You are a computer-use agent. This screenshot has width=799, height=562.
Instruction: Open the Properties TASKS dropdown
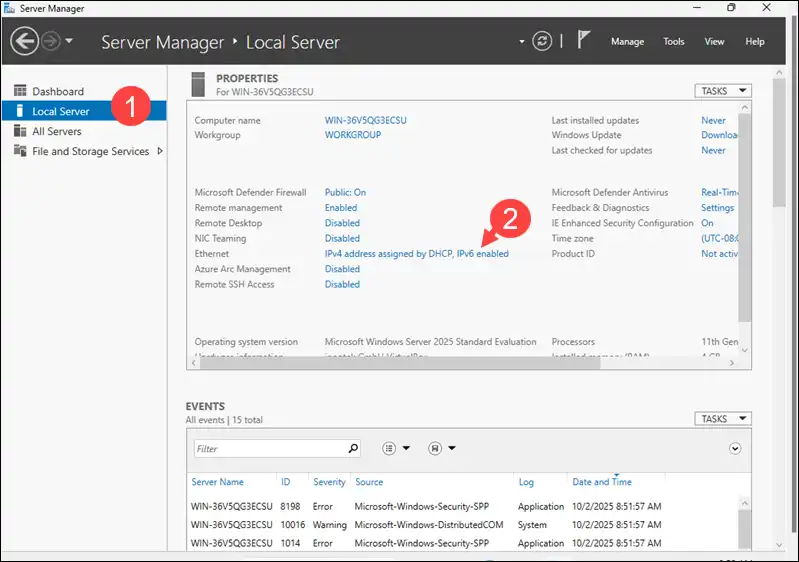pos(722,91)
